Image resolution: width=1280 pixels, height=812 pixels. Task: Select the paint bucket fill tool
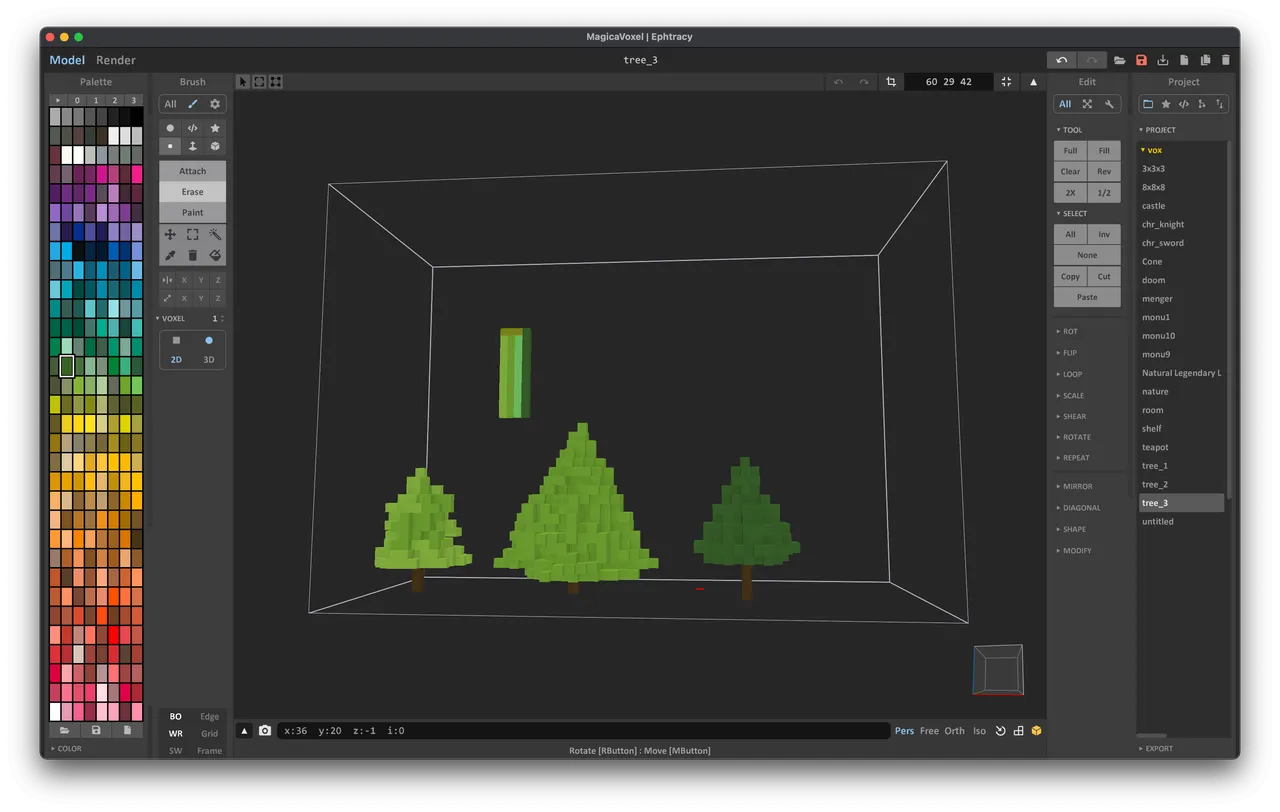click(215, 256)
